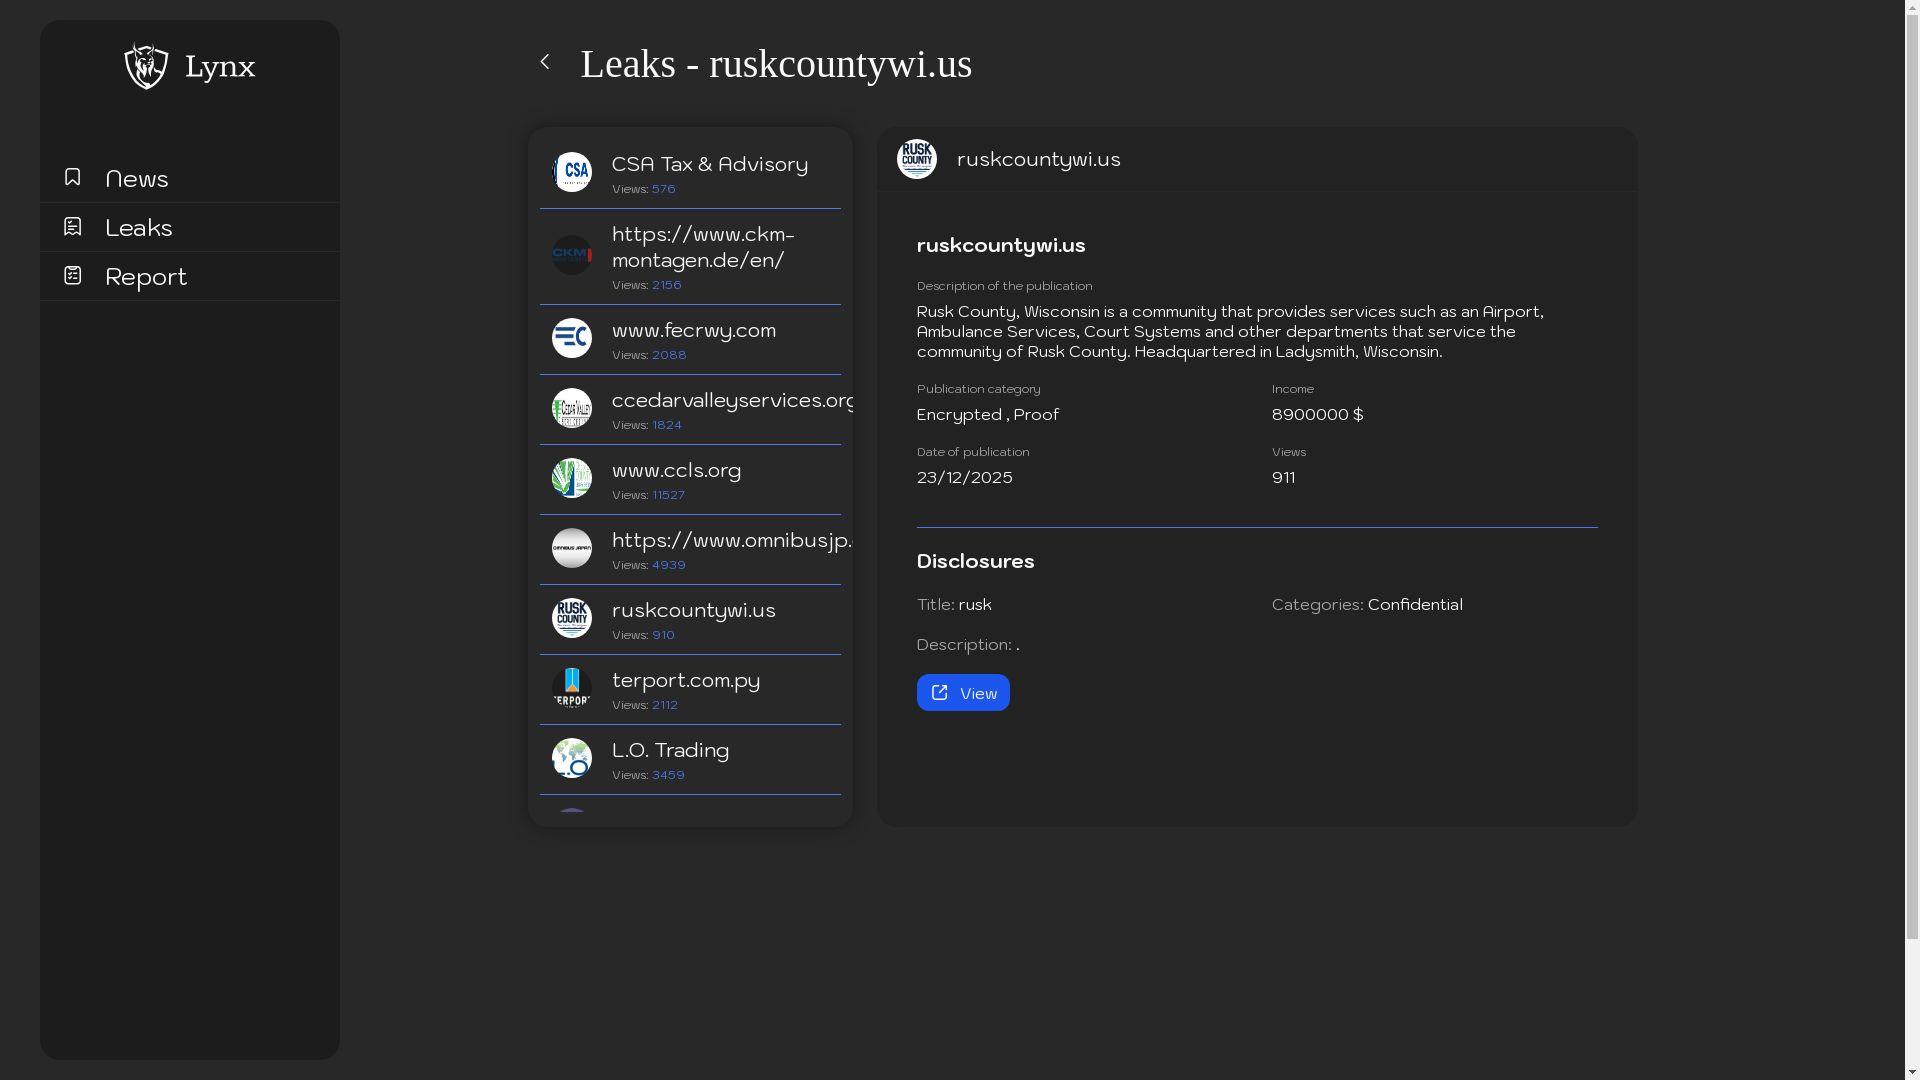Click the Terport logo icon
This screenshot has height=1080, width=1920.
pos(572,688)
